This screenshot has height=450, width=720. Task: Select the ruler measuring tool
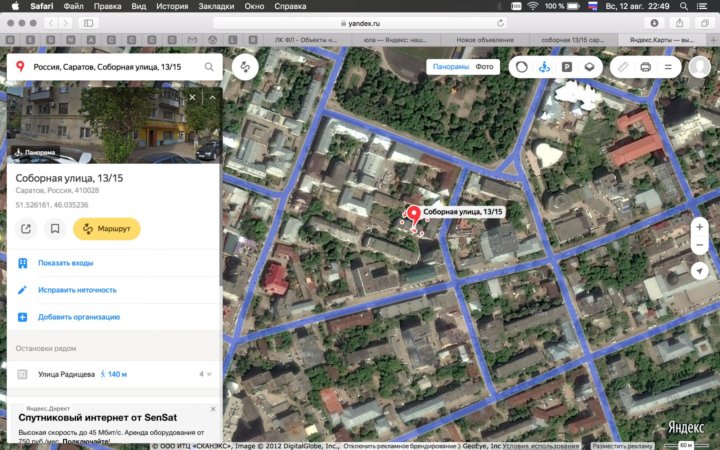pyautogui.click(x=623, y=67)
